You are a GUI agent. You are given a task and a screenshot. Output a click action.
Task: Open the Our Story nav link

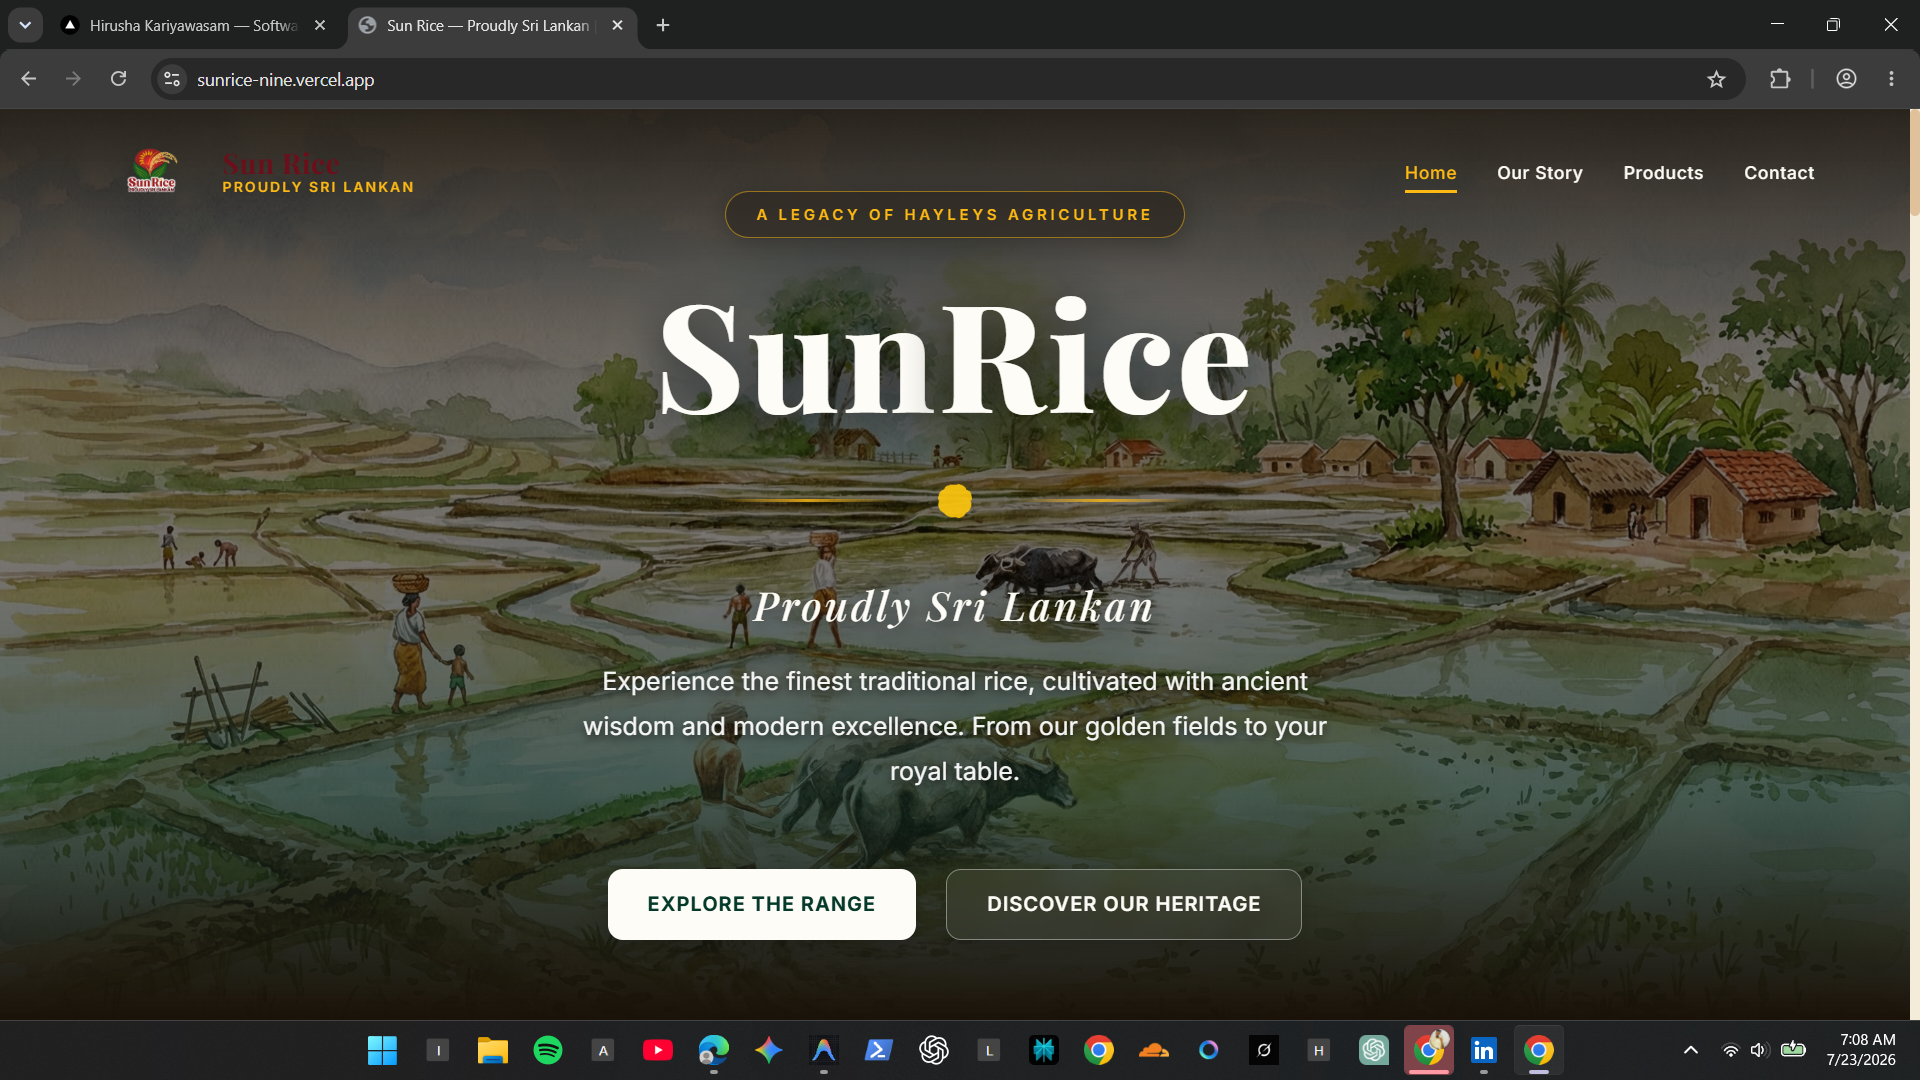point(1539,173)
